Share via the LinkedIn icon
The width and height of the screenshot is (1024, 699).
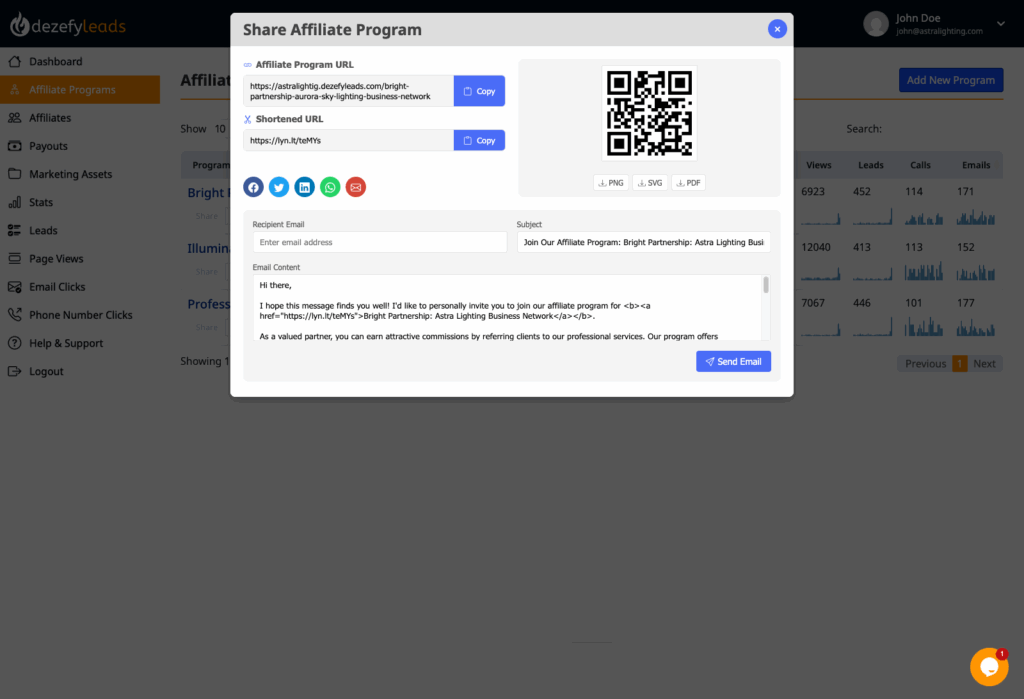click(304, 187)
